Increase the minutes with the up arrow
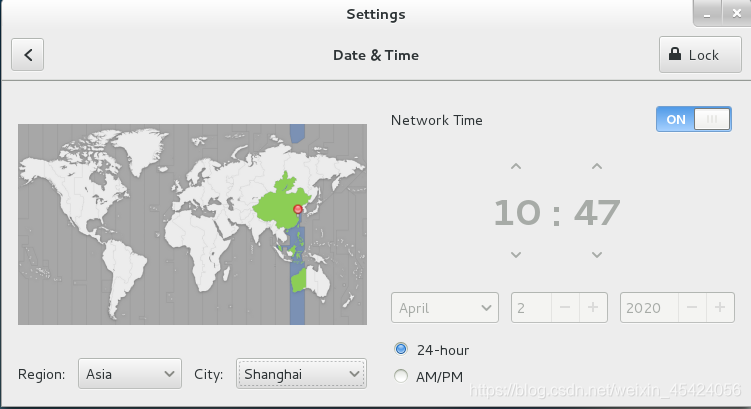Image resolution: width=751 pixels, height=409 pixels. coord(597,167)
